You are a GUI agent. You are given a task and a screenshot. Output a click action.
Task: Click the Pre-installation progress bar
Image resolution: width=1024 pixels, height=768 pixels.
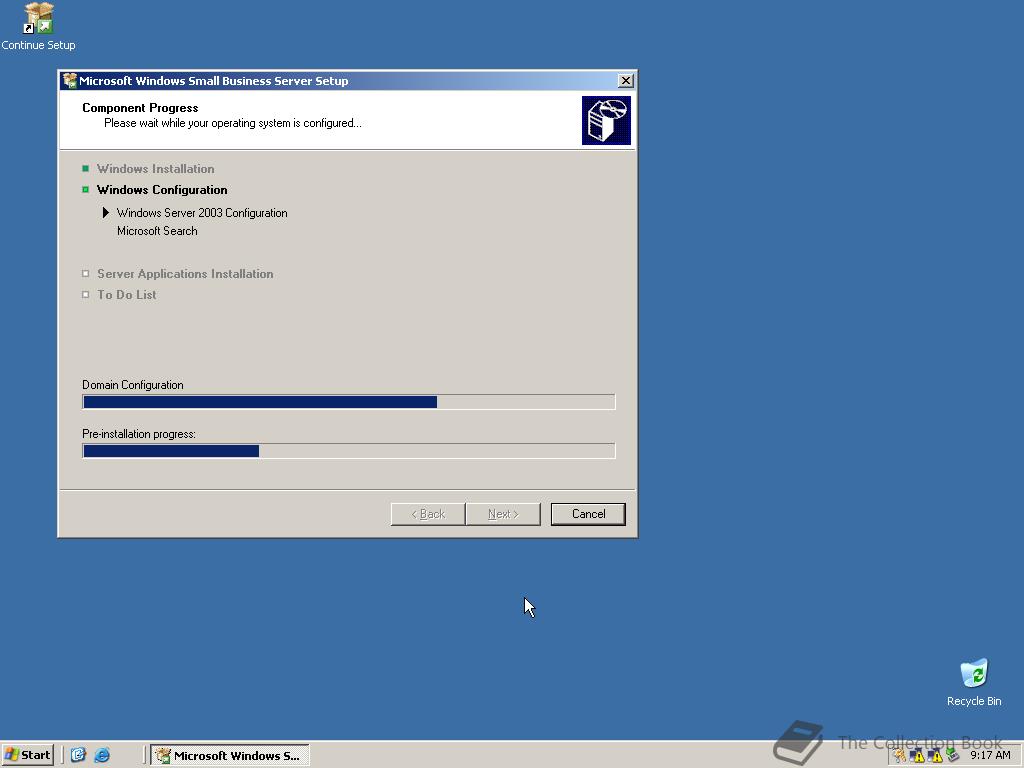[349, 451]
